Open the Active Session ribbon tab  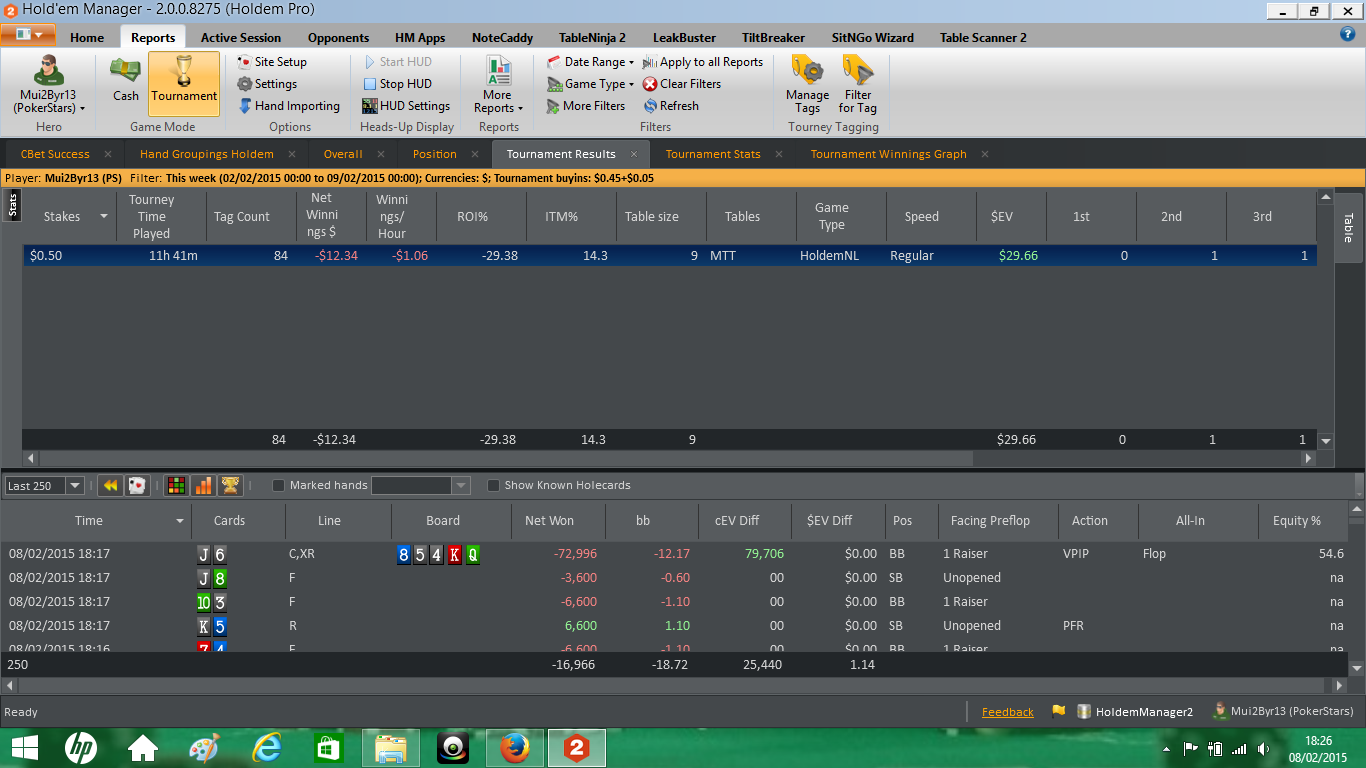tap(241, 38)
